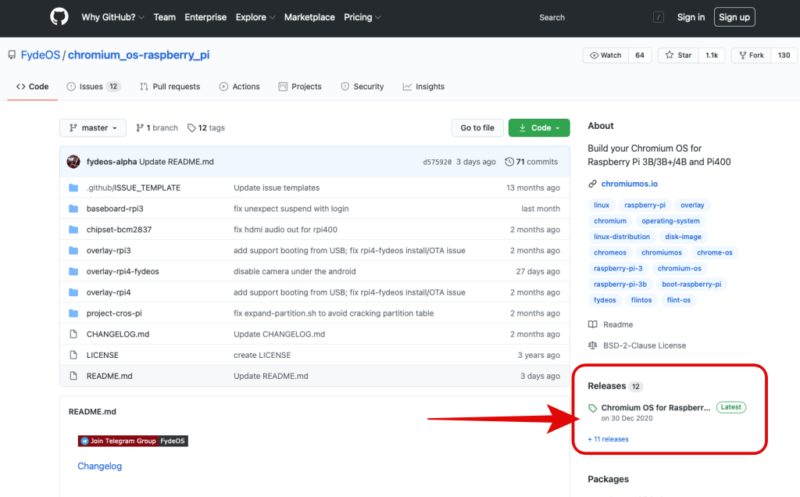The height and width of the screenshot is (497, 800).
Task: Click the chrome-os topic tag
Action: pyautogui.click(x=714, y=253)
